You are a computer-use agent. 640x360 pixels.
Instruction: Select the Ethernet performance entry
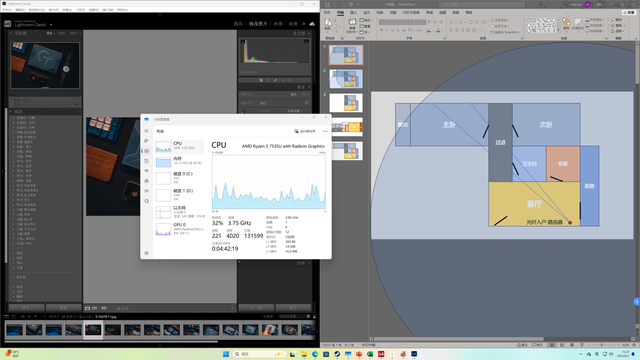[x=180, y=212]
